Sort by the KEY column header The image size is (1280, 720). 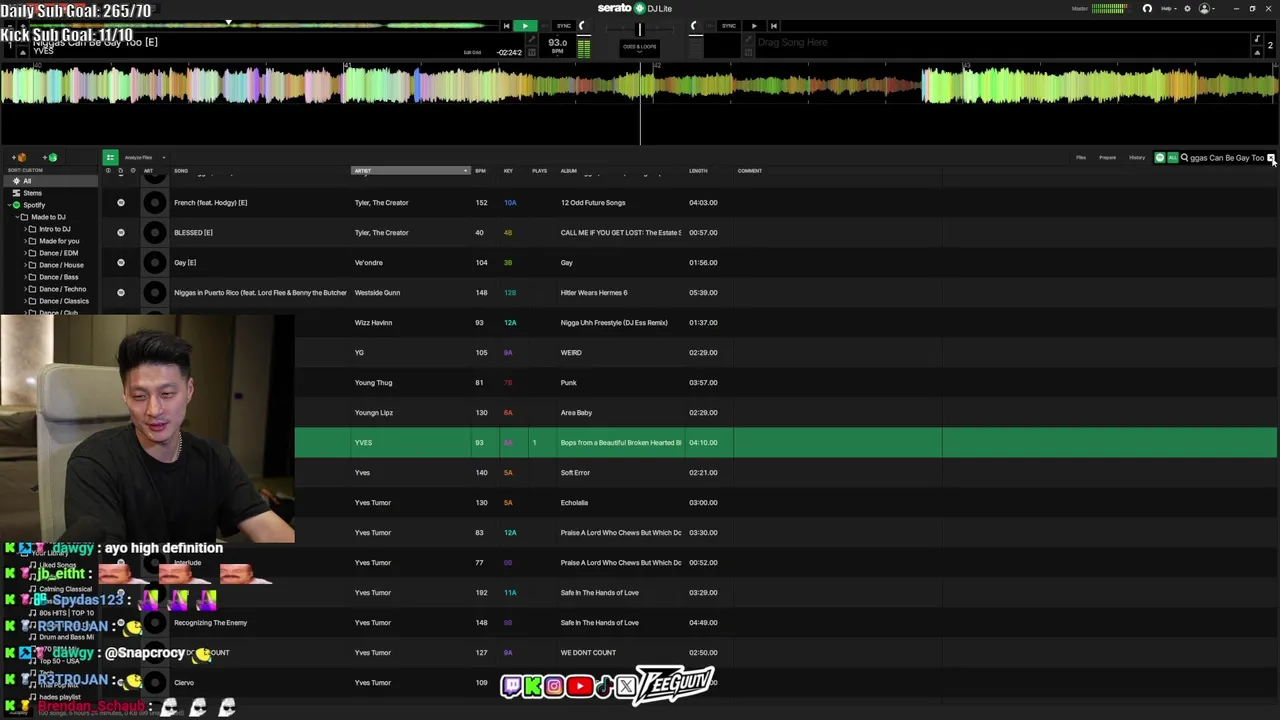pos(508,171)
